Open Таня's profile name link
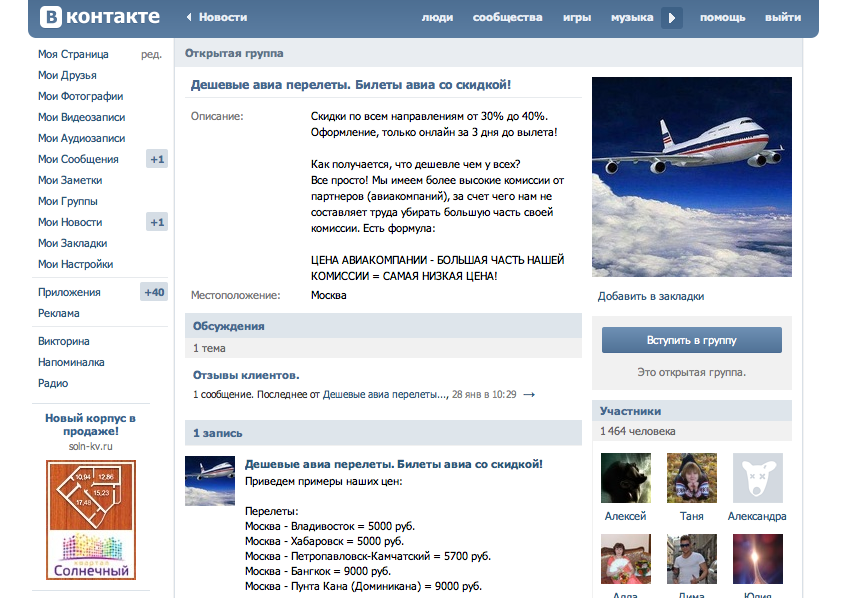 click(692, 516)
